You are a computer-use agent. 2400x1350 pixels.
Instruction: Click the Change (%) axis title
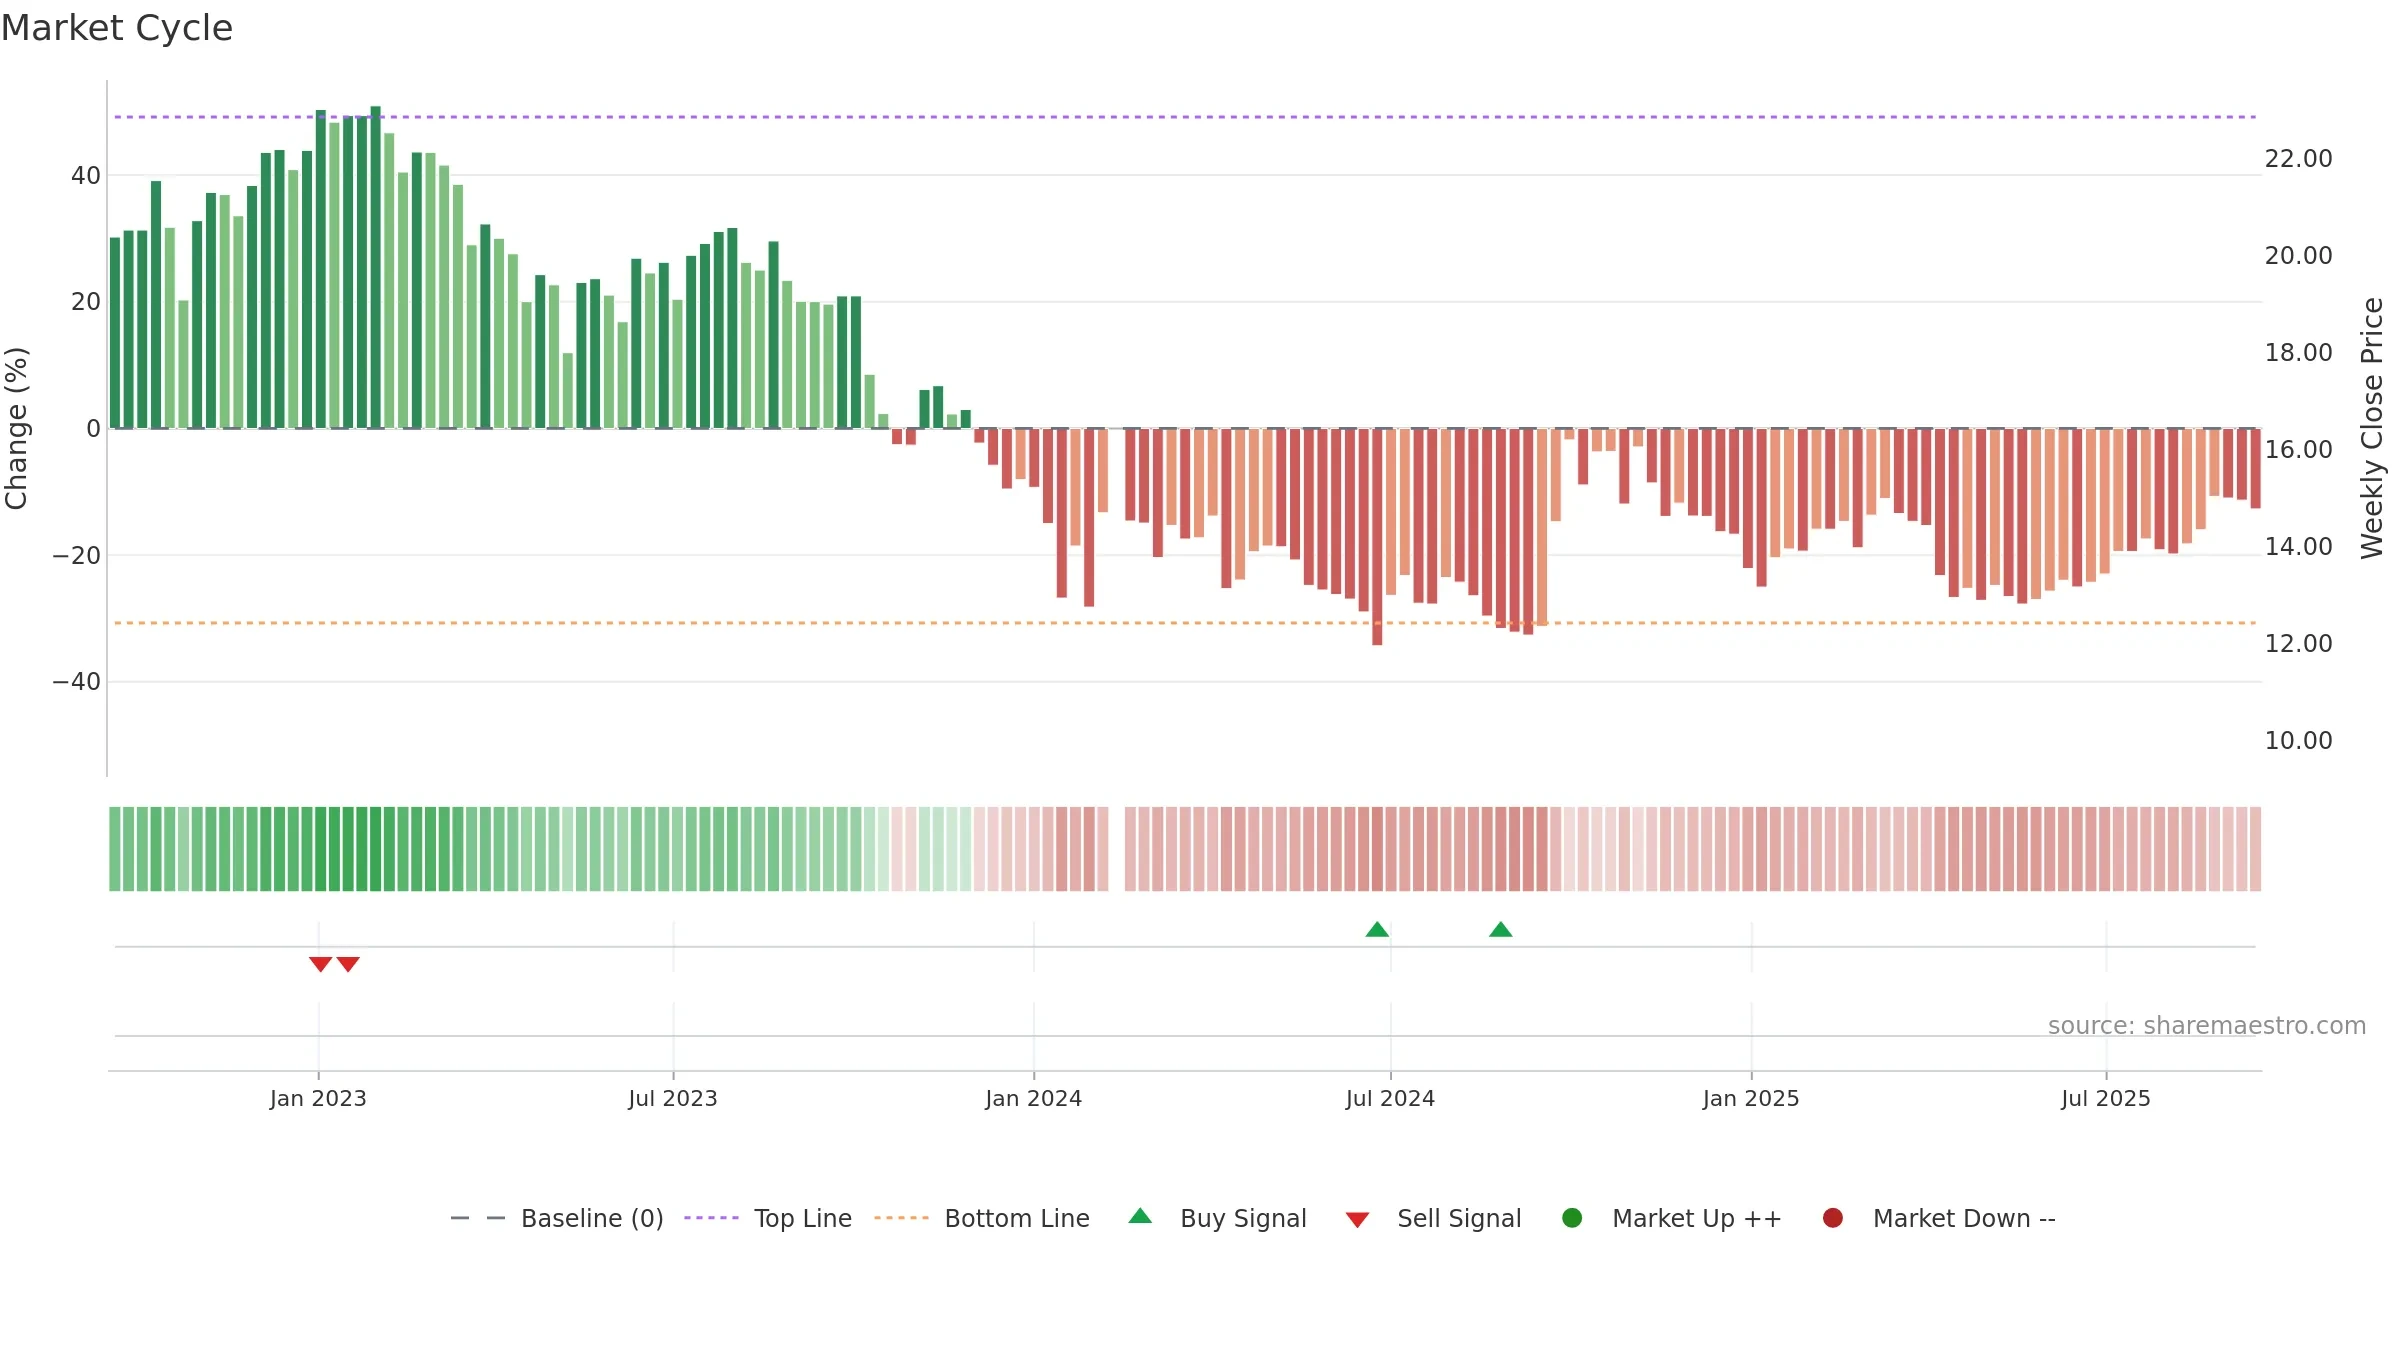[16, 428]
